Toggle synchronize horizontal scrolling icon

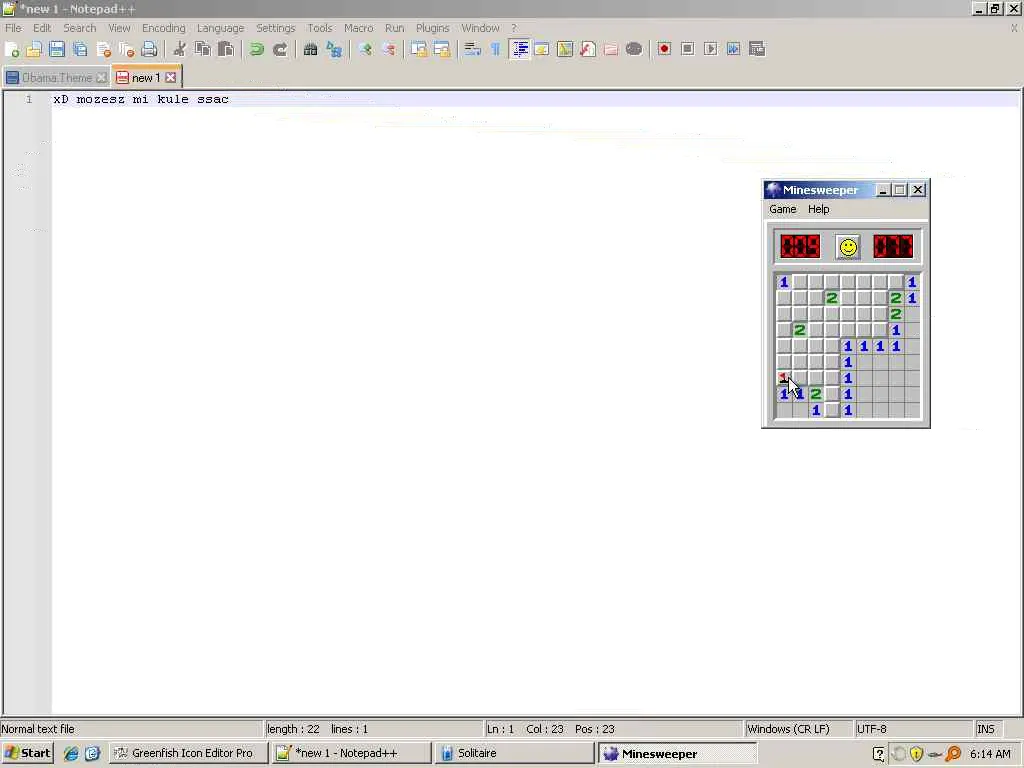click(x=442, y=49)
